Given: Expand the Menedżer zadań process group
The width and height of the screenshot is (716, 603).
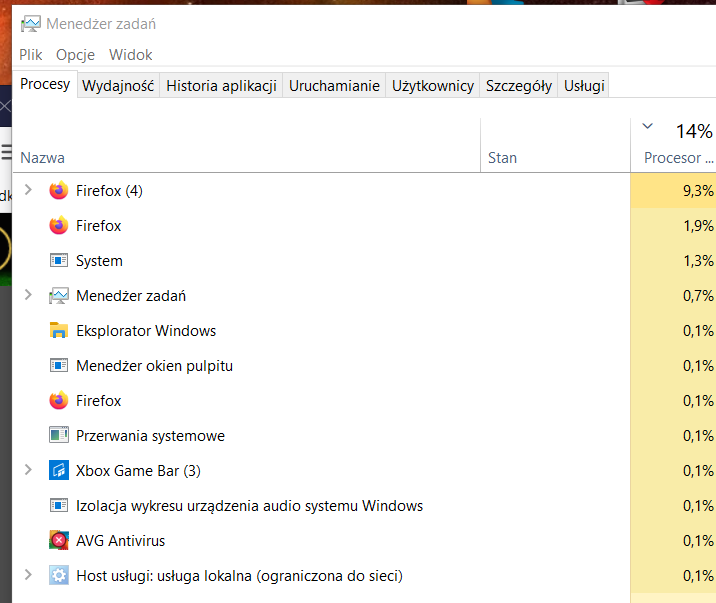Looking at the screenshot, I should (x=28, y=295).
